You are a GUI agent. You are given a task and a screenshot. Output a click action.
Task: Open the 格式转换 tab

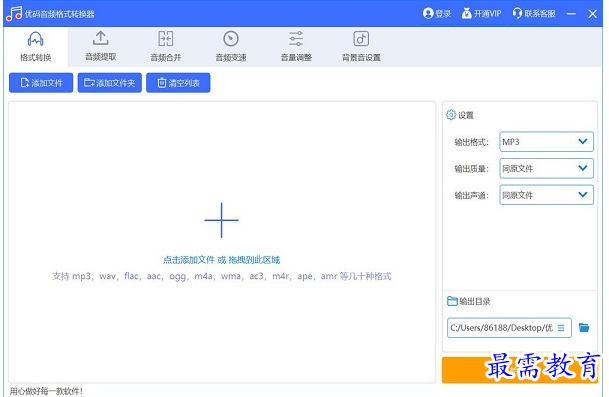tap(36, 47)
